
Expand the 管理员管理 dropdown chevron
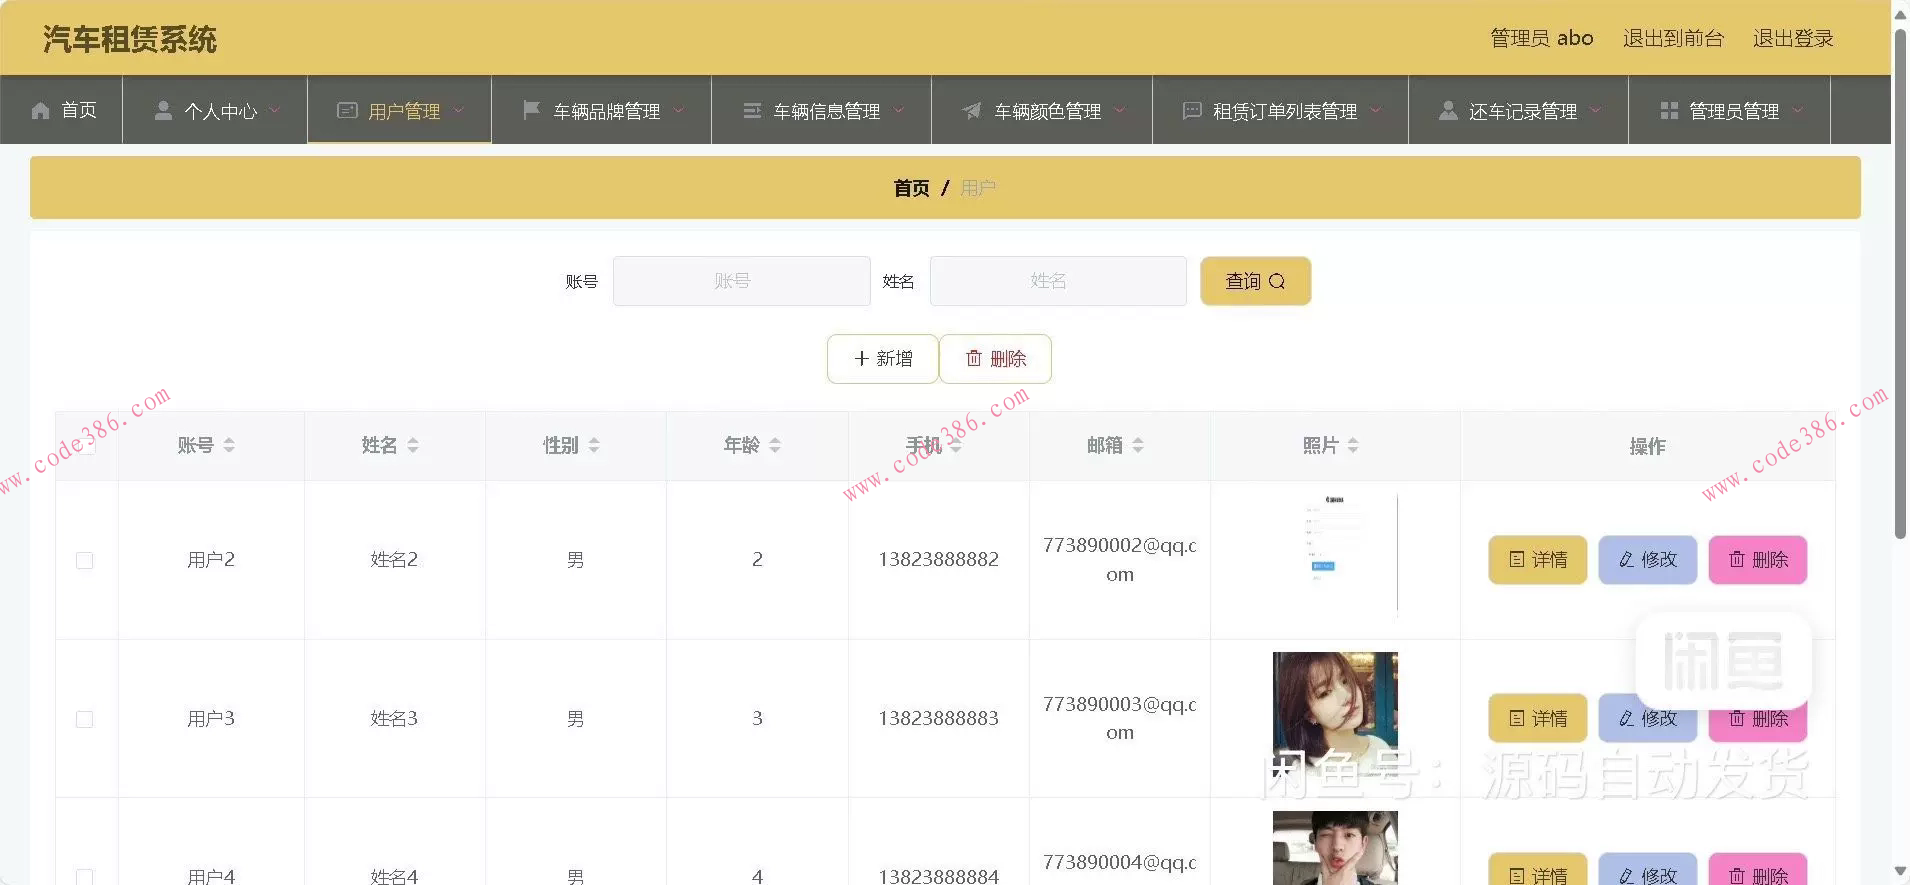point(1797,111)
